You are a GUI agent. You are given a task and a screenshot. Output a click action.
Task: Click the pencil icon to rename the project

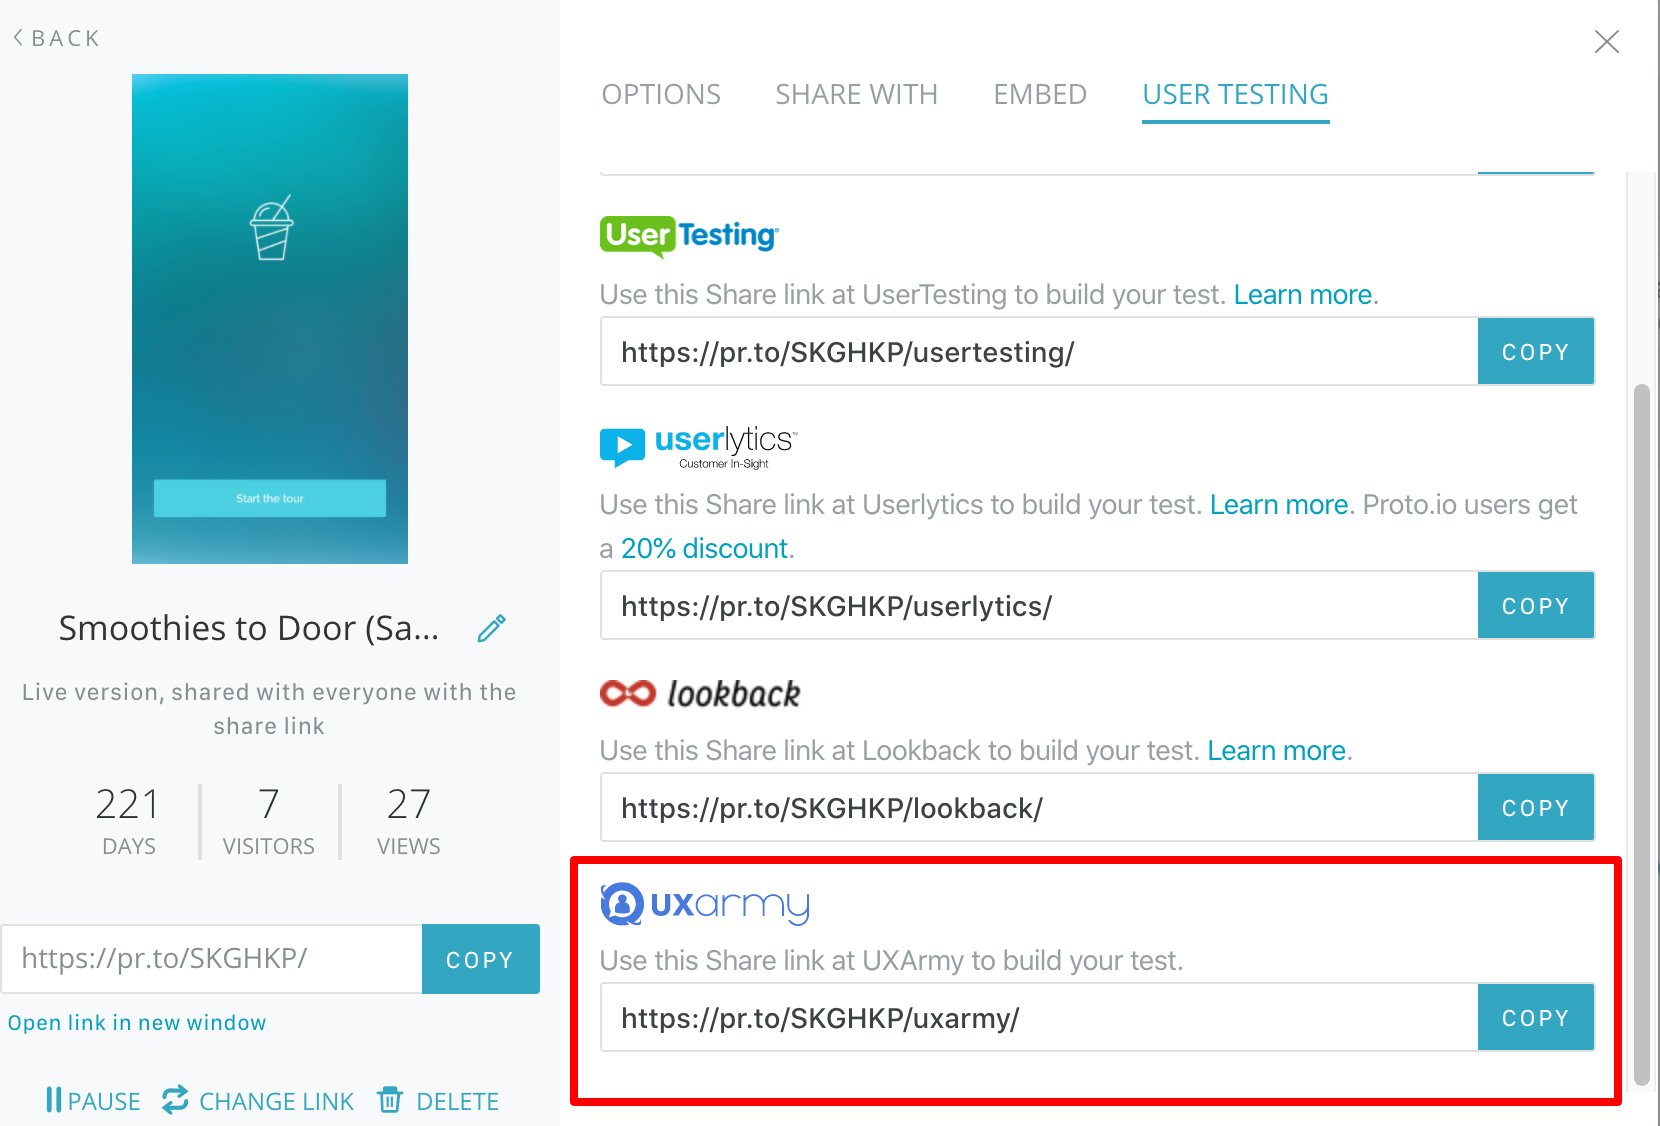(491, 628)
